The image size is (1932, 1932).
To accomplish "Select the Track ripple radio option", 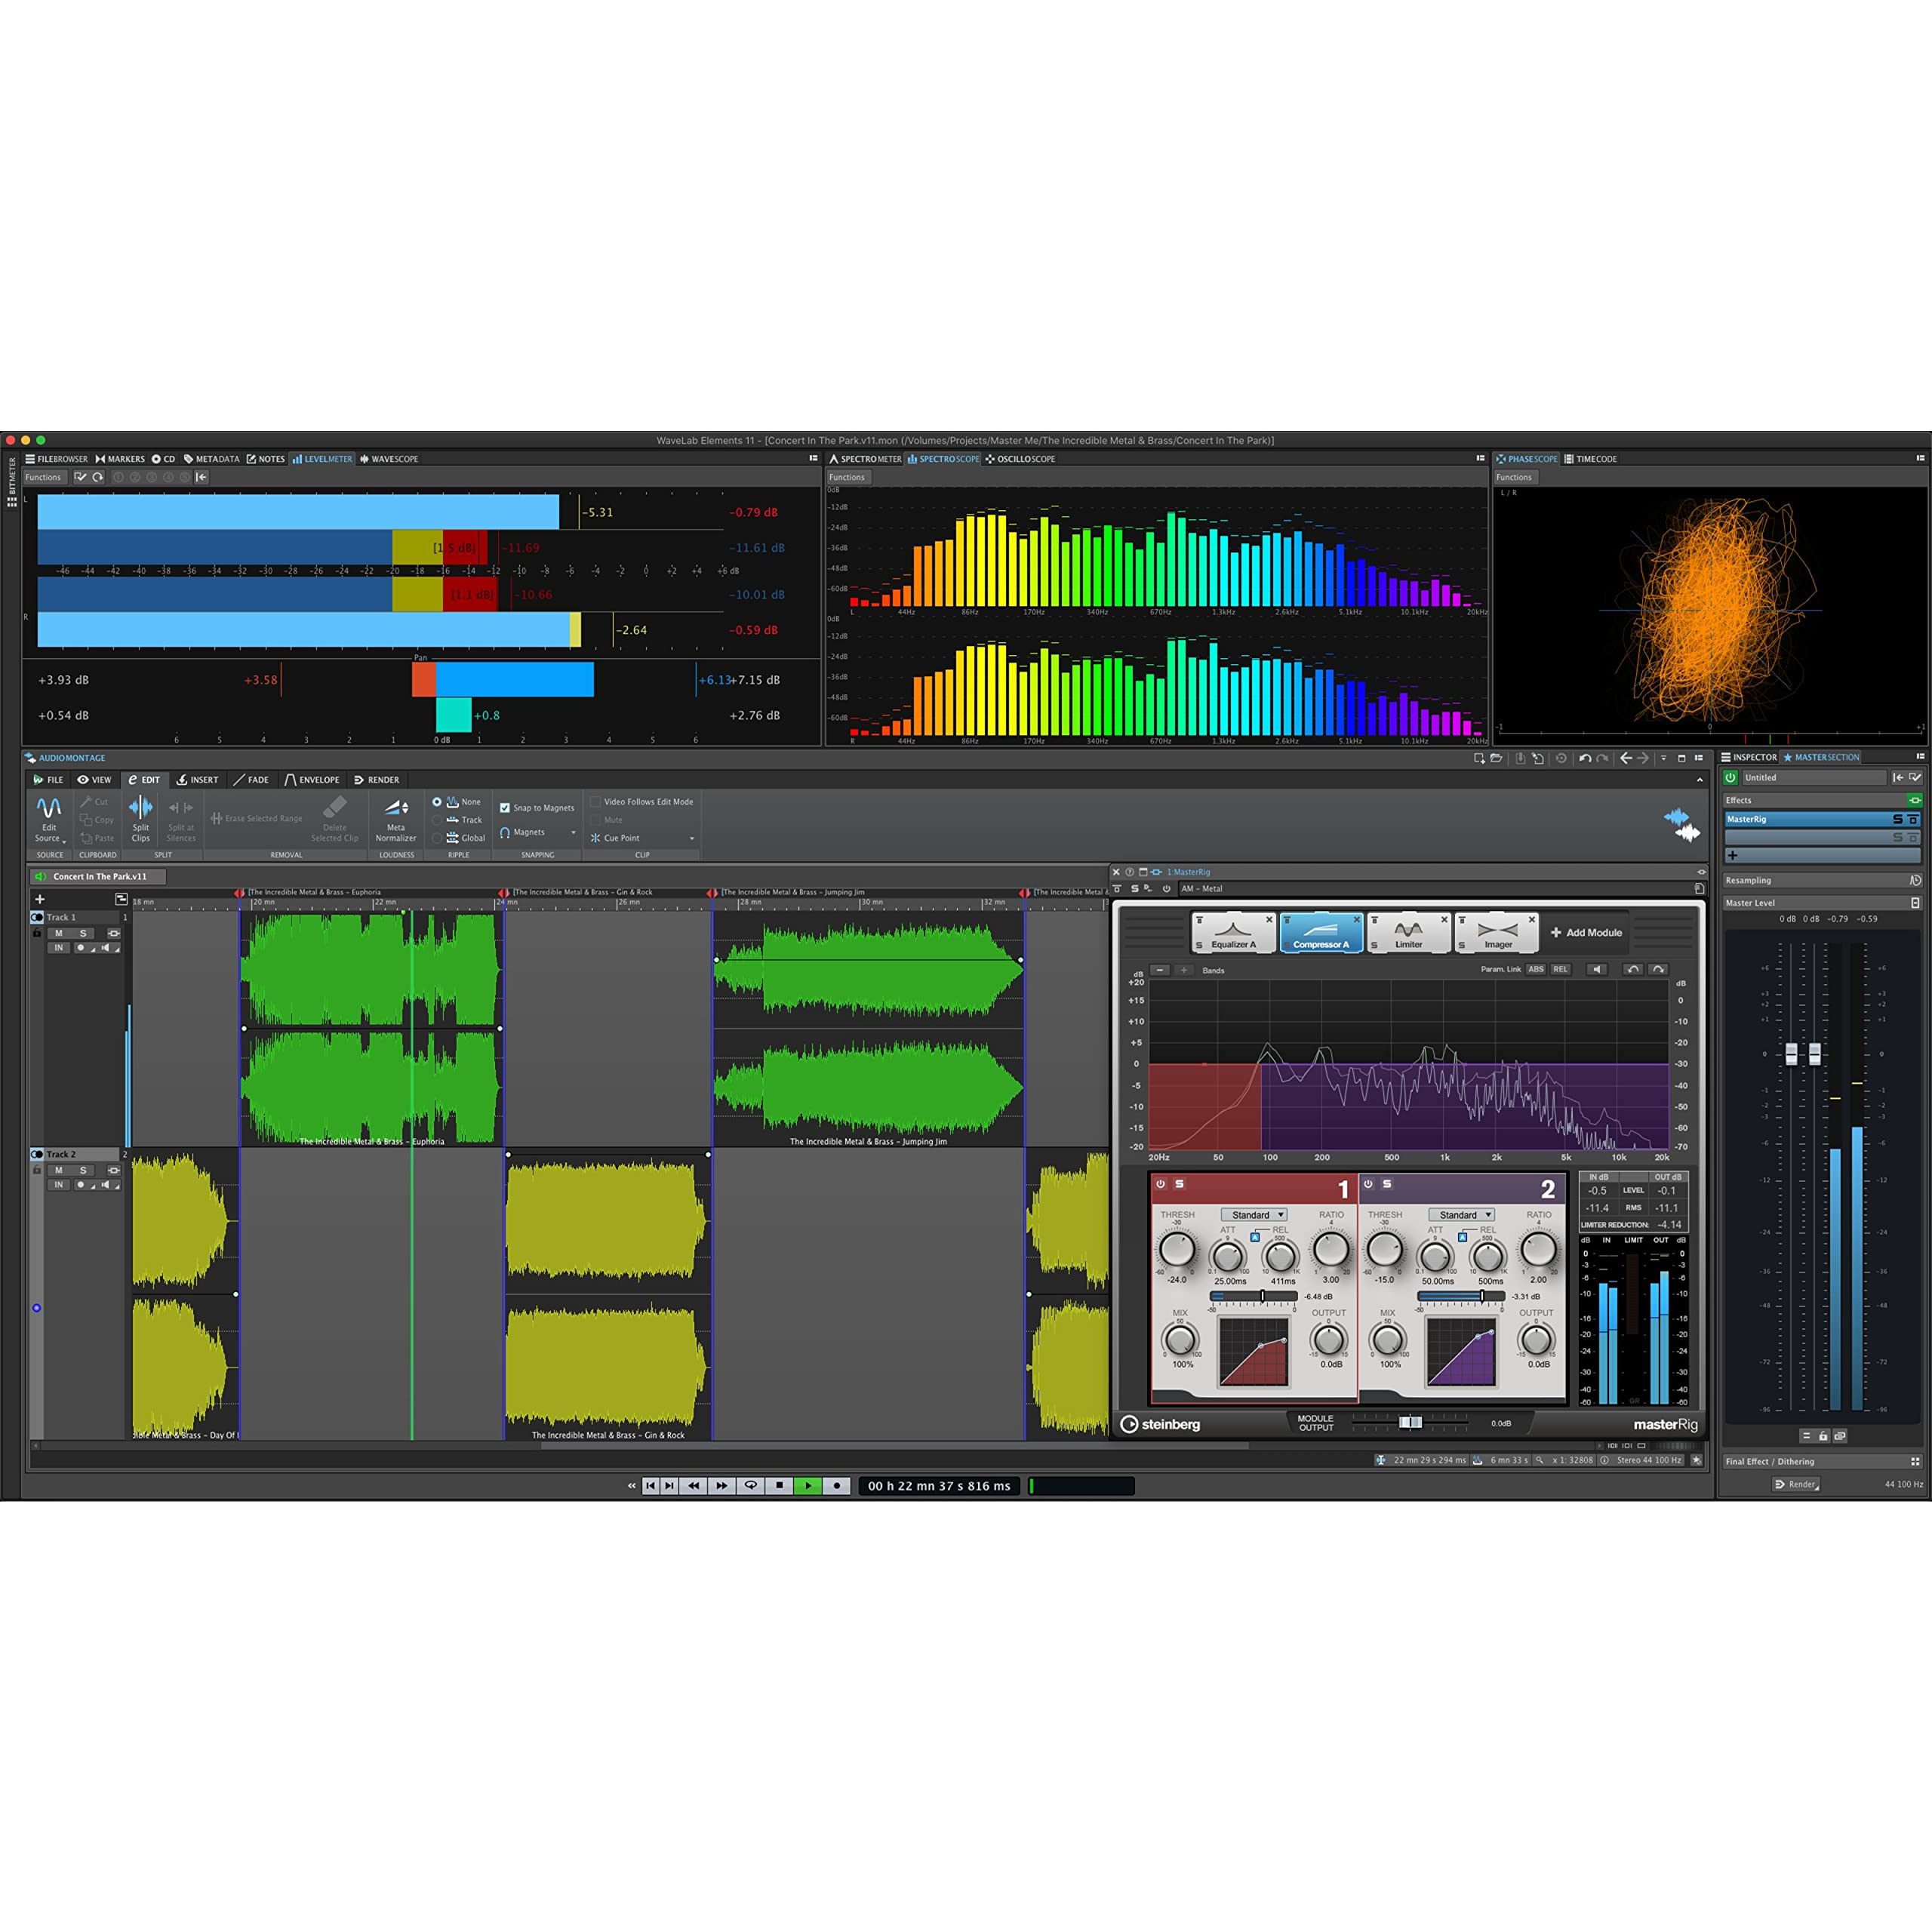I will (x=437, y=820).
